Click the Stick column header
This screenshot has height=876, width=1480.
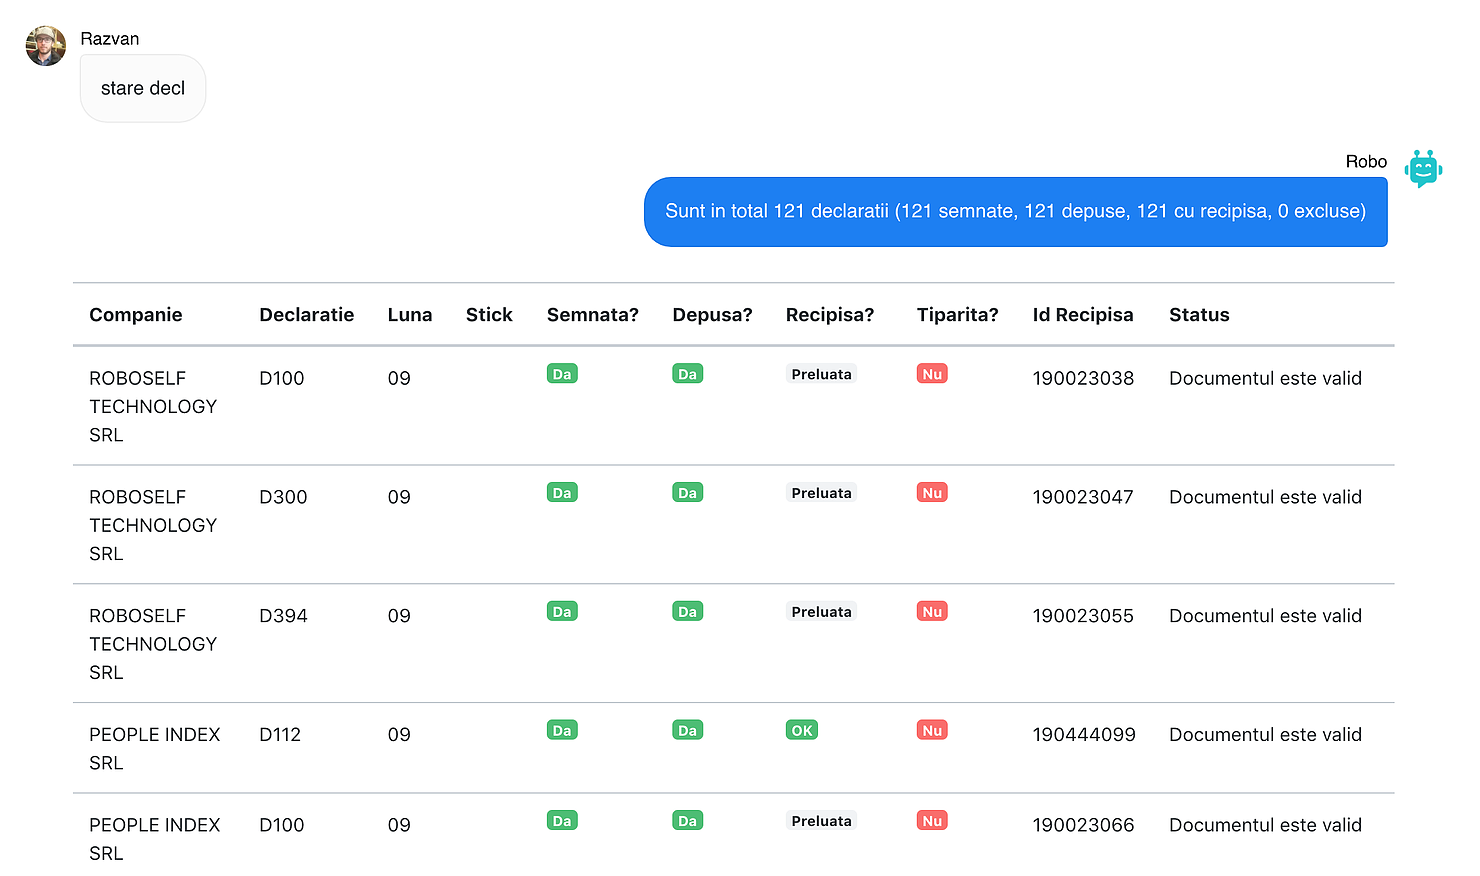489,315
